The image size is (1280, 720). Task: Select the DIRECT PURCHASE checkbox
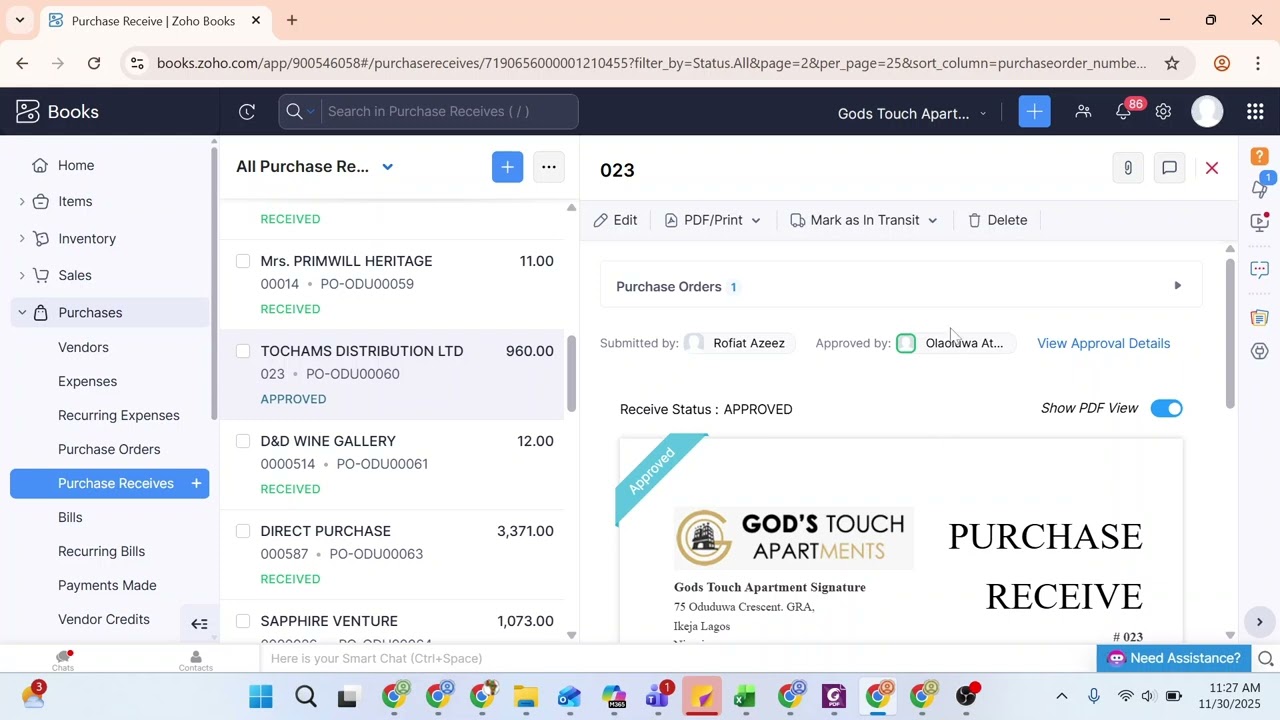click(x=243, y=531)
